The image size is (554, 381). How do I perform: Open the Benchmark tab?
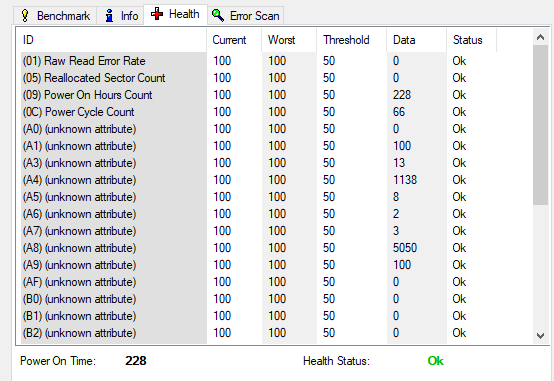(x=55, y=16)
